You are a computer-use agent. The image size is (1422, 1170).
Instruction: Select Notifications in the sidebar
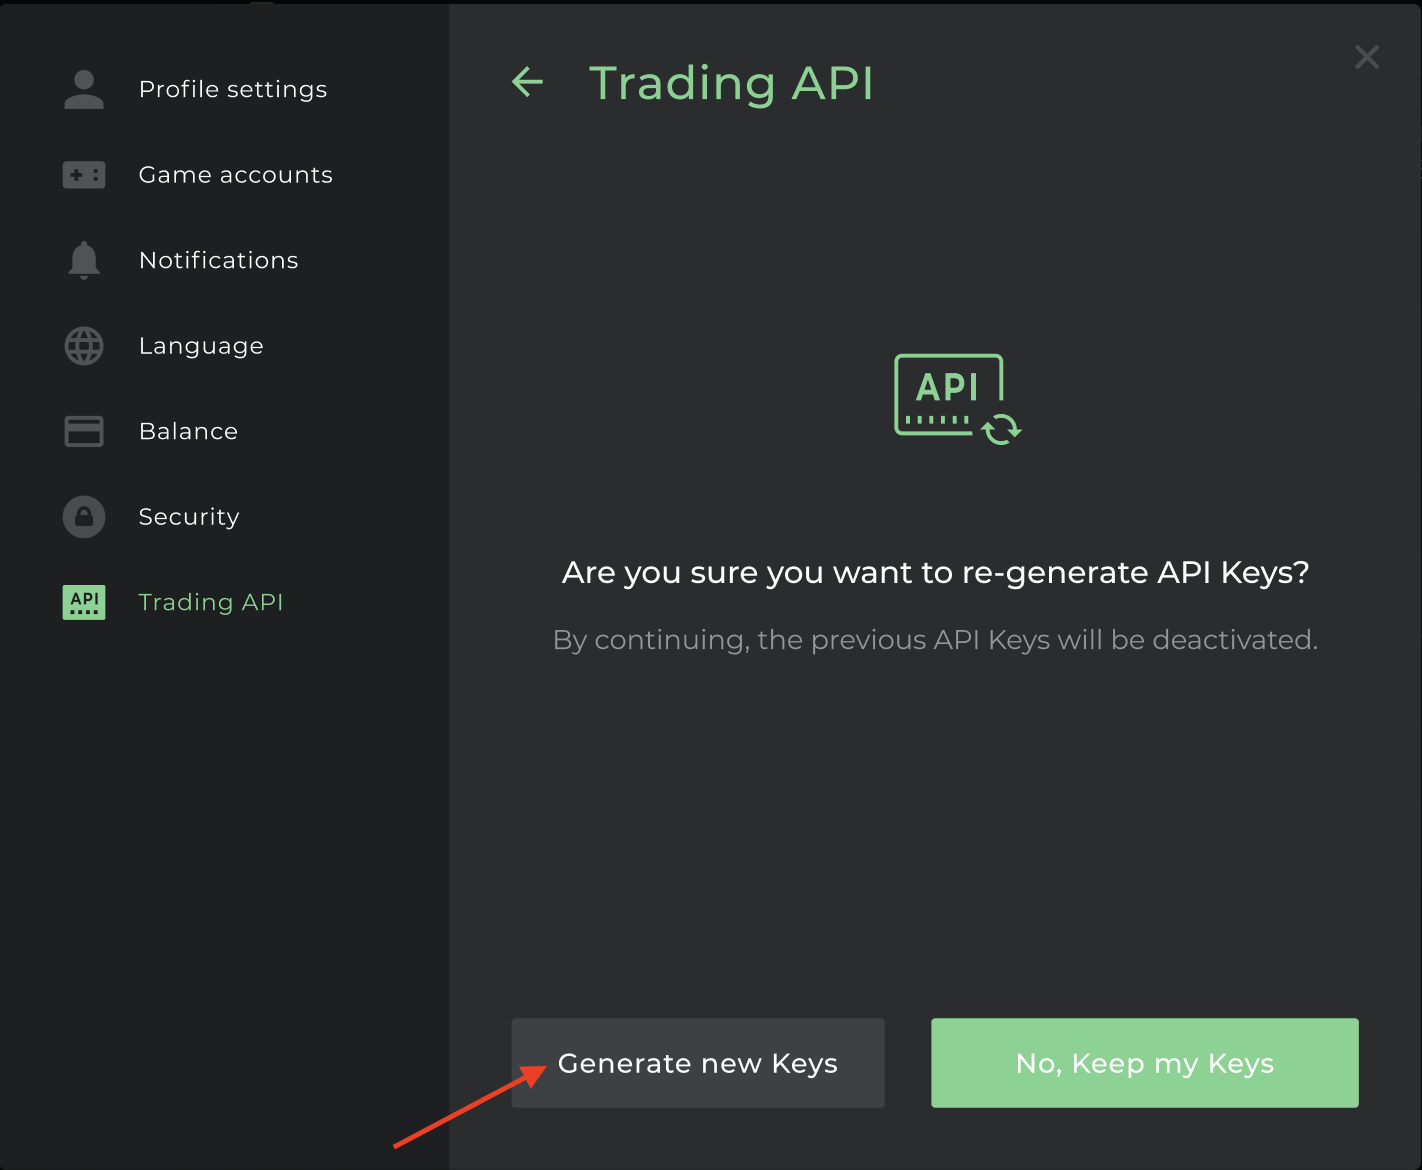[x=219, y=260]
